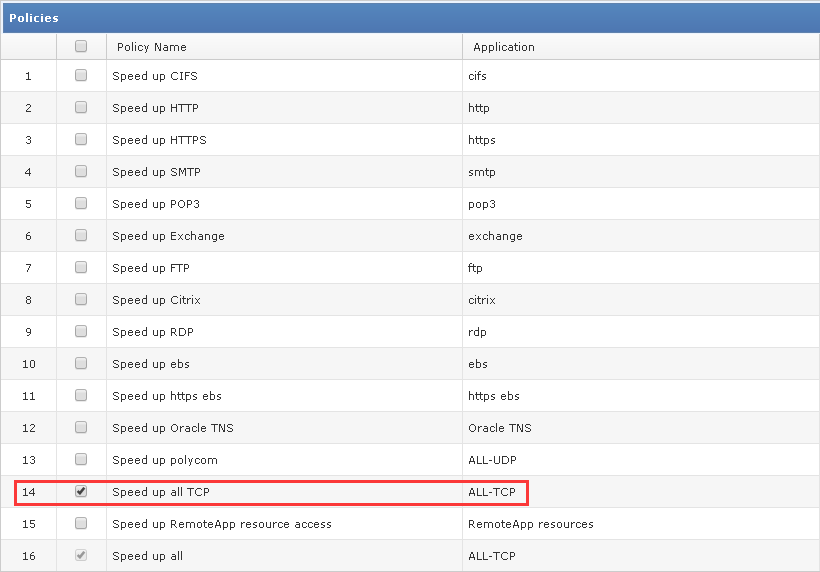The width and height of the screenshot is (820, 572).
Task: Select the Speed up Citrix checkbox
Action: 81,299
